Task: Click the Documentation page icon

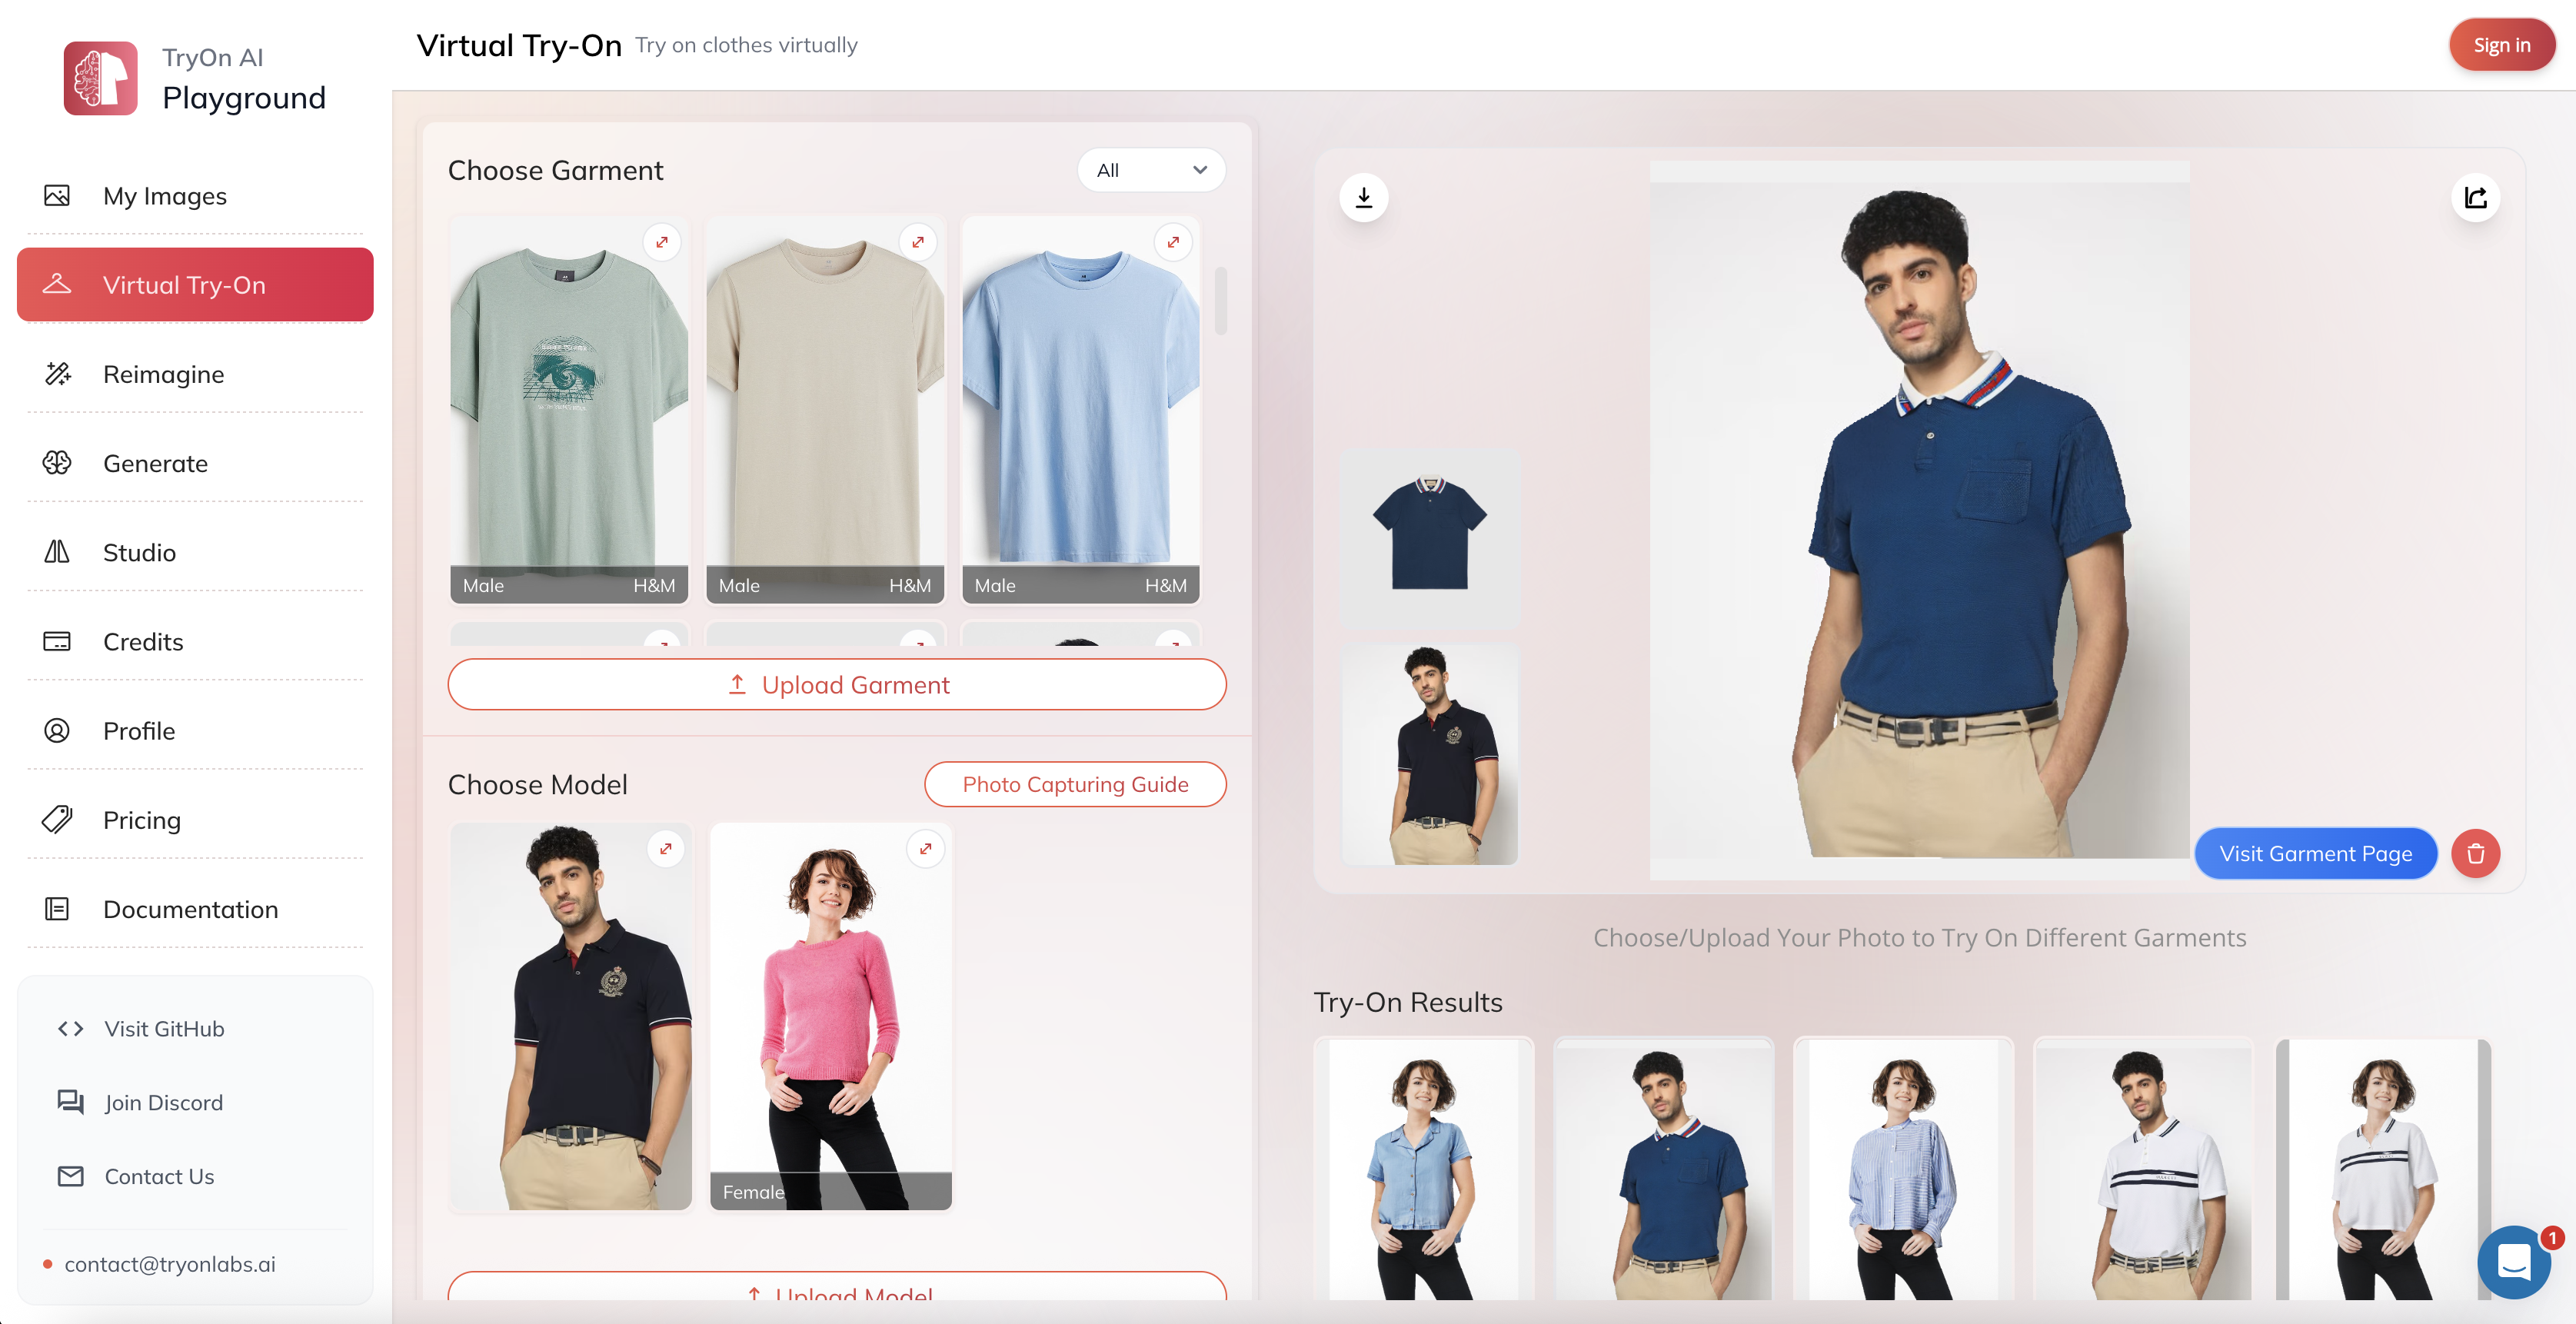Action: pos(57,908)
